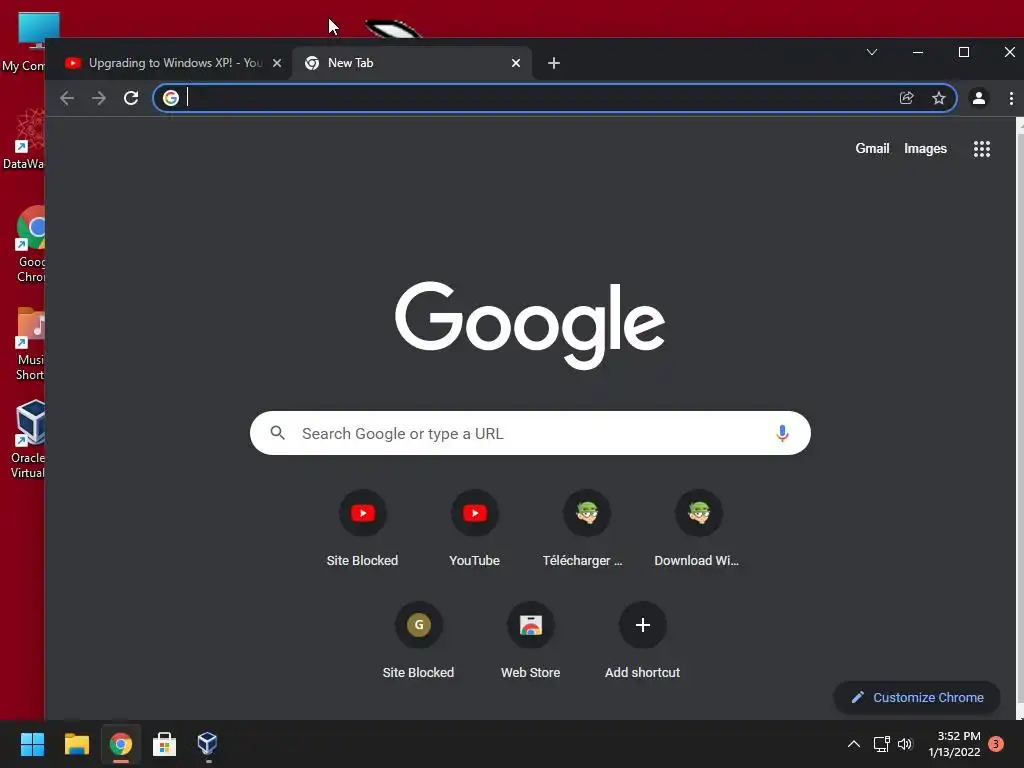Open the Chrome profile avatar menu
This screenshot has height=768, width=1024.
click(x=978, y=98)
